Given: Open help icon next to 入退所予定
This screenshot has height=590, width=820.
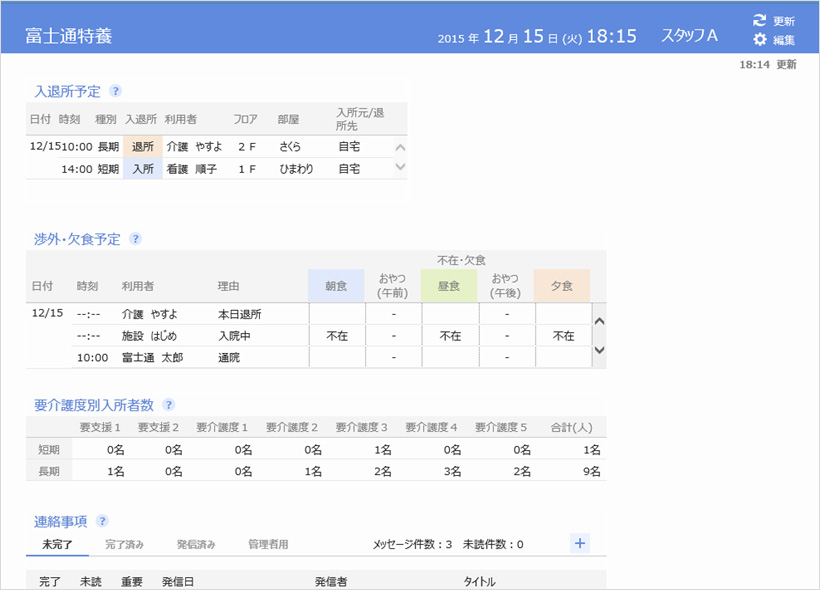Looking at the screenshot, I should pos(116,91).
